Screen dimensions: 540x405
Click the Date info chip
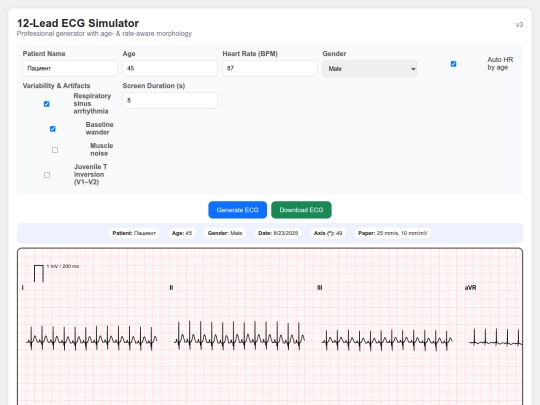(278, 233)
